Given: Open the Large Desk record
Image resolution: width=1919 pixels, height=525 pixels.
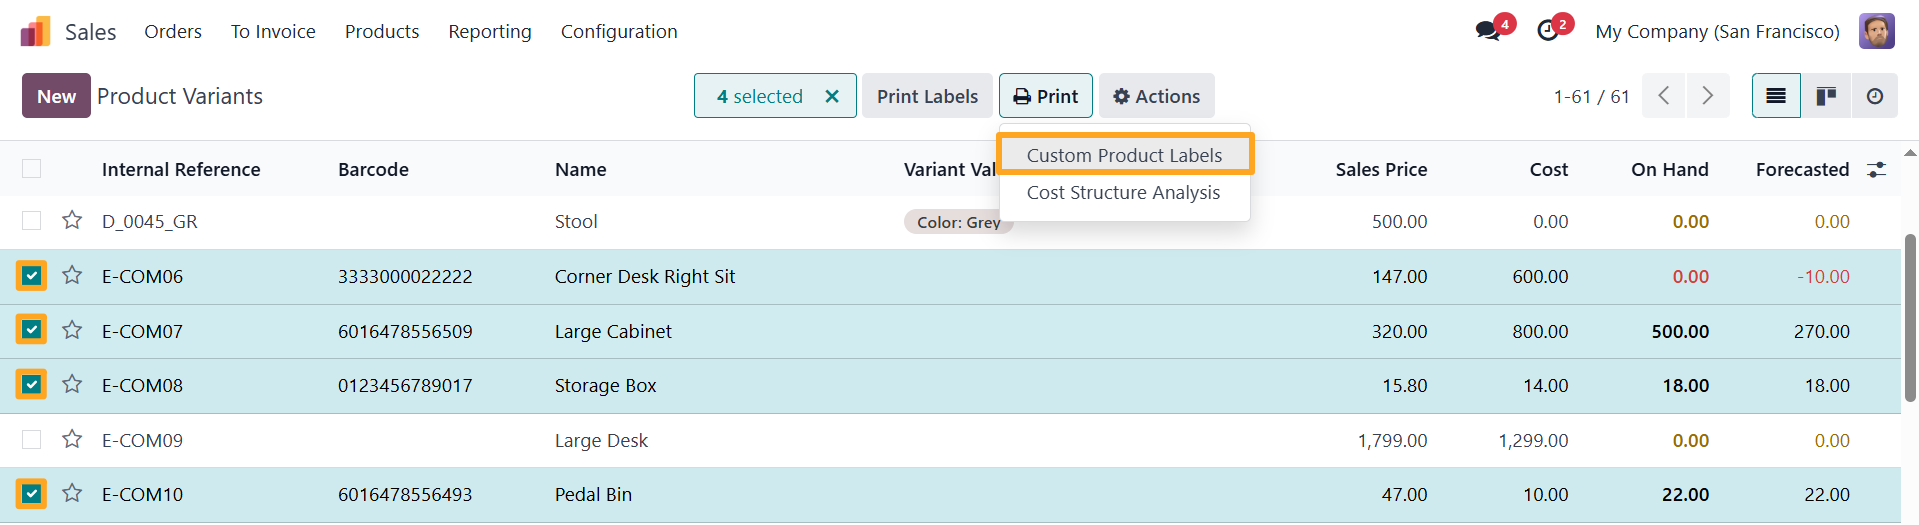Looking at the screenshot, I should click(x=601, y=440).
